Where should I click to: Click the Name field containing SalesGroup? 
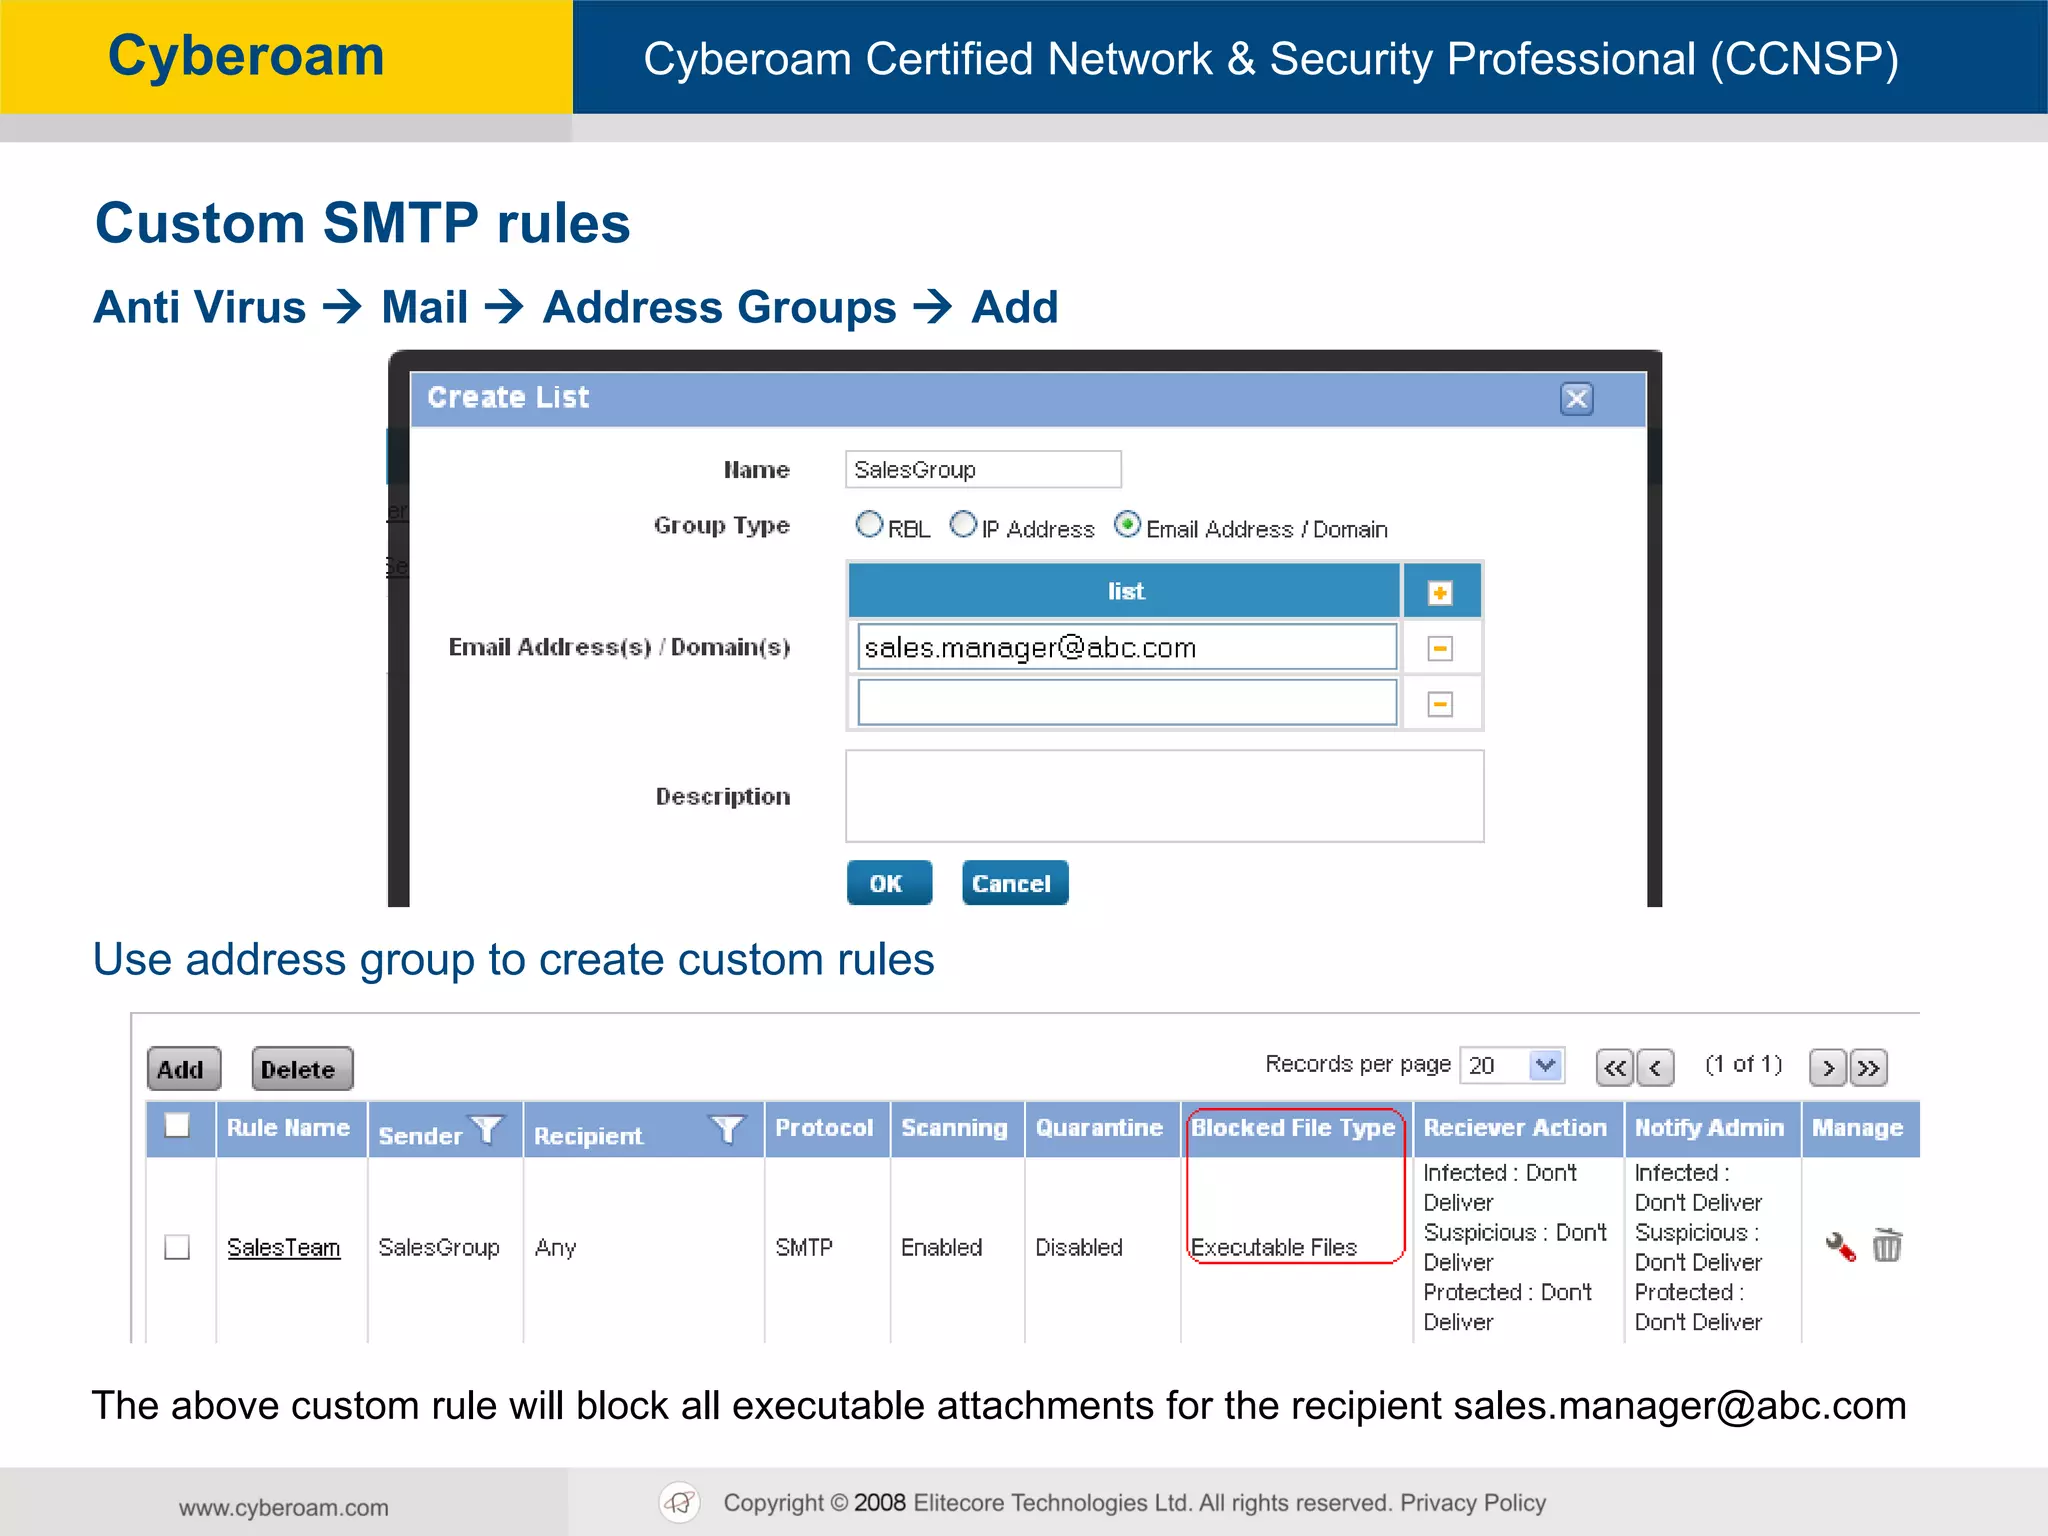[983, 469]
